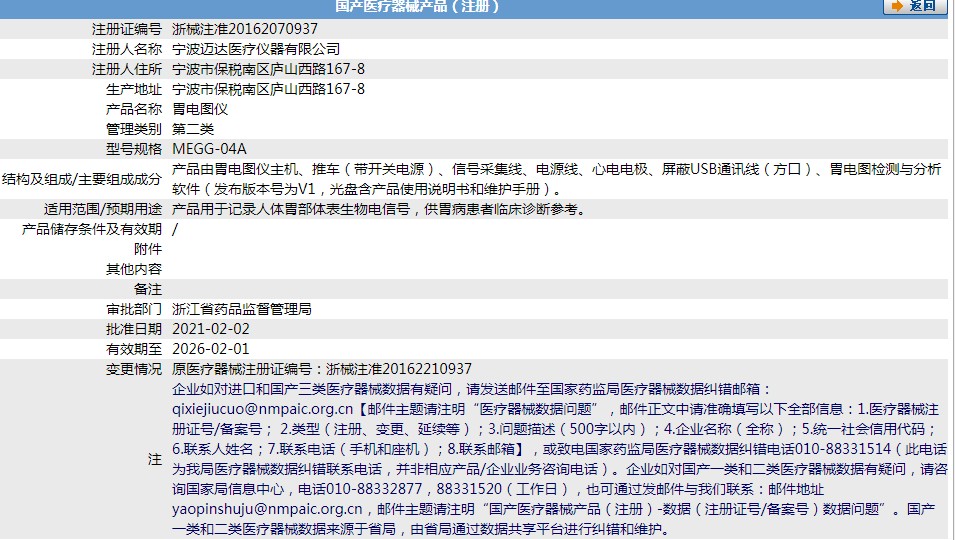Select company name 宁波迈达医疗仪器有限公司
This screenshot has height=540, width=955.
256,49
